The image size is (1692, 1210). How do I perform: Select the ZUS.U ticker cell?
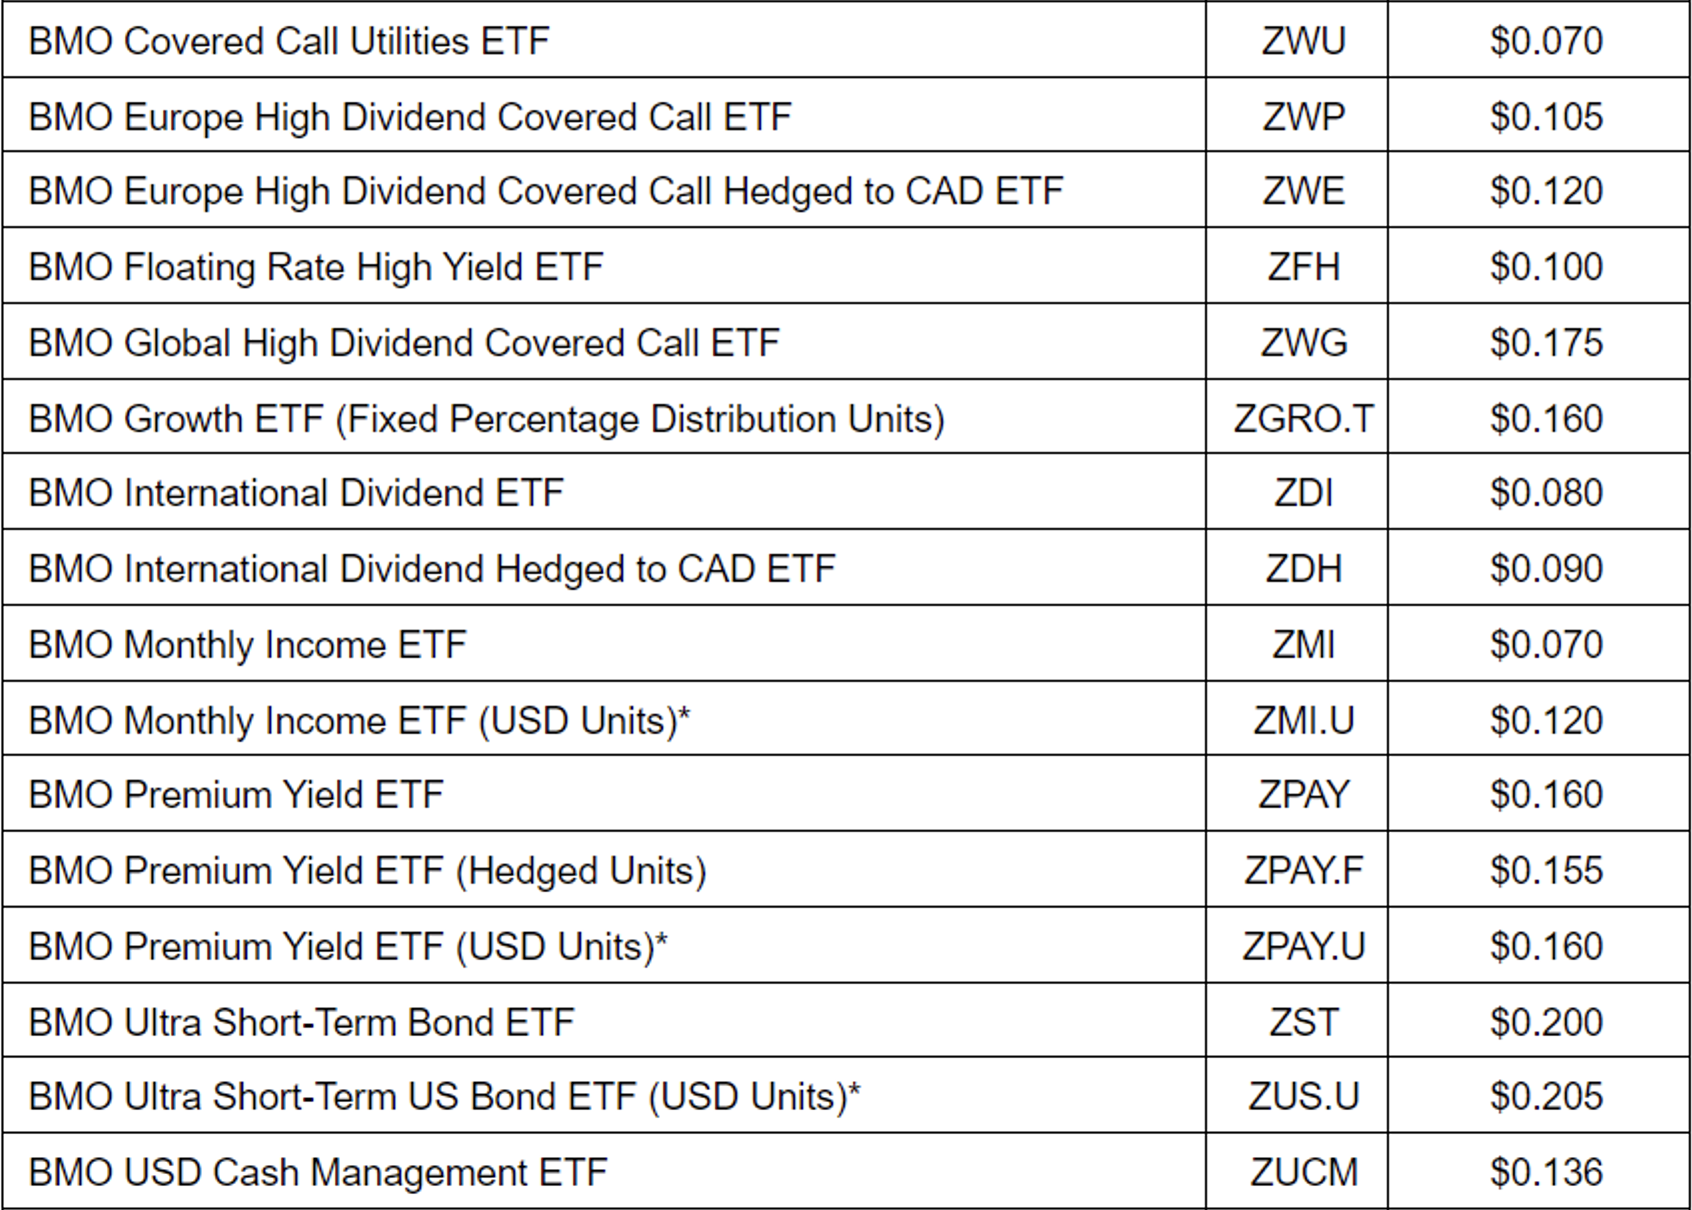1303,1097
